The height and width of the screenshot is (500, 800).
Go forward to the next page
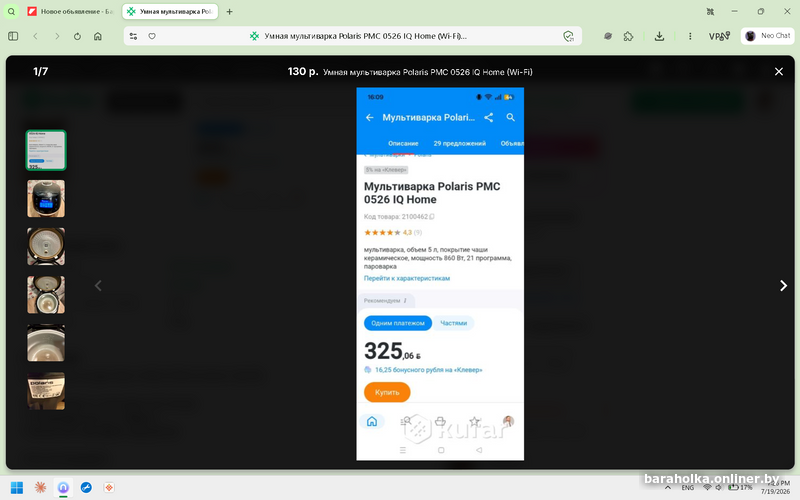pos(57,36)
